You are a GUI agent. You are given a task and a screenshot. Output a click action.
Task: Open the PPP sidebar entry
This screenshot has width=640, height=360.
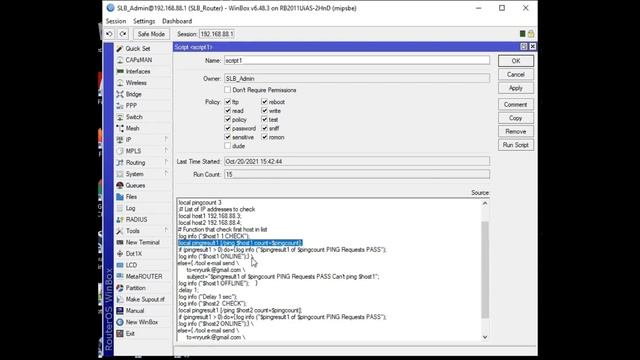click(x=131, y=106)
